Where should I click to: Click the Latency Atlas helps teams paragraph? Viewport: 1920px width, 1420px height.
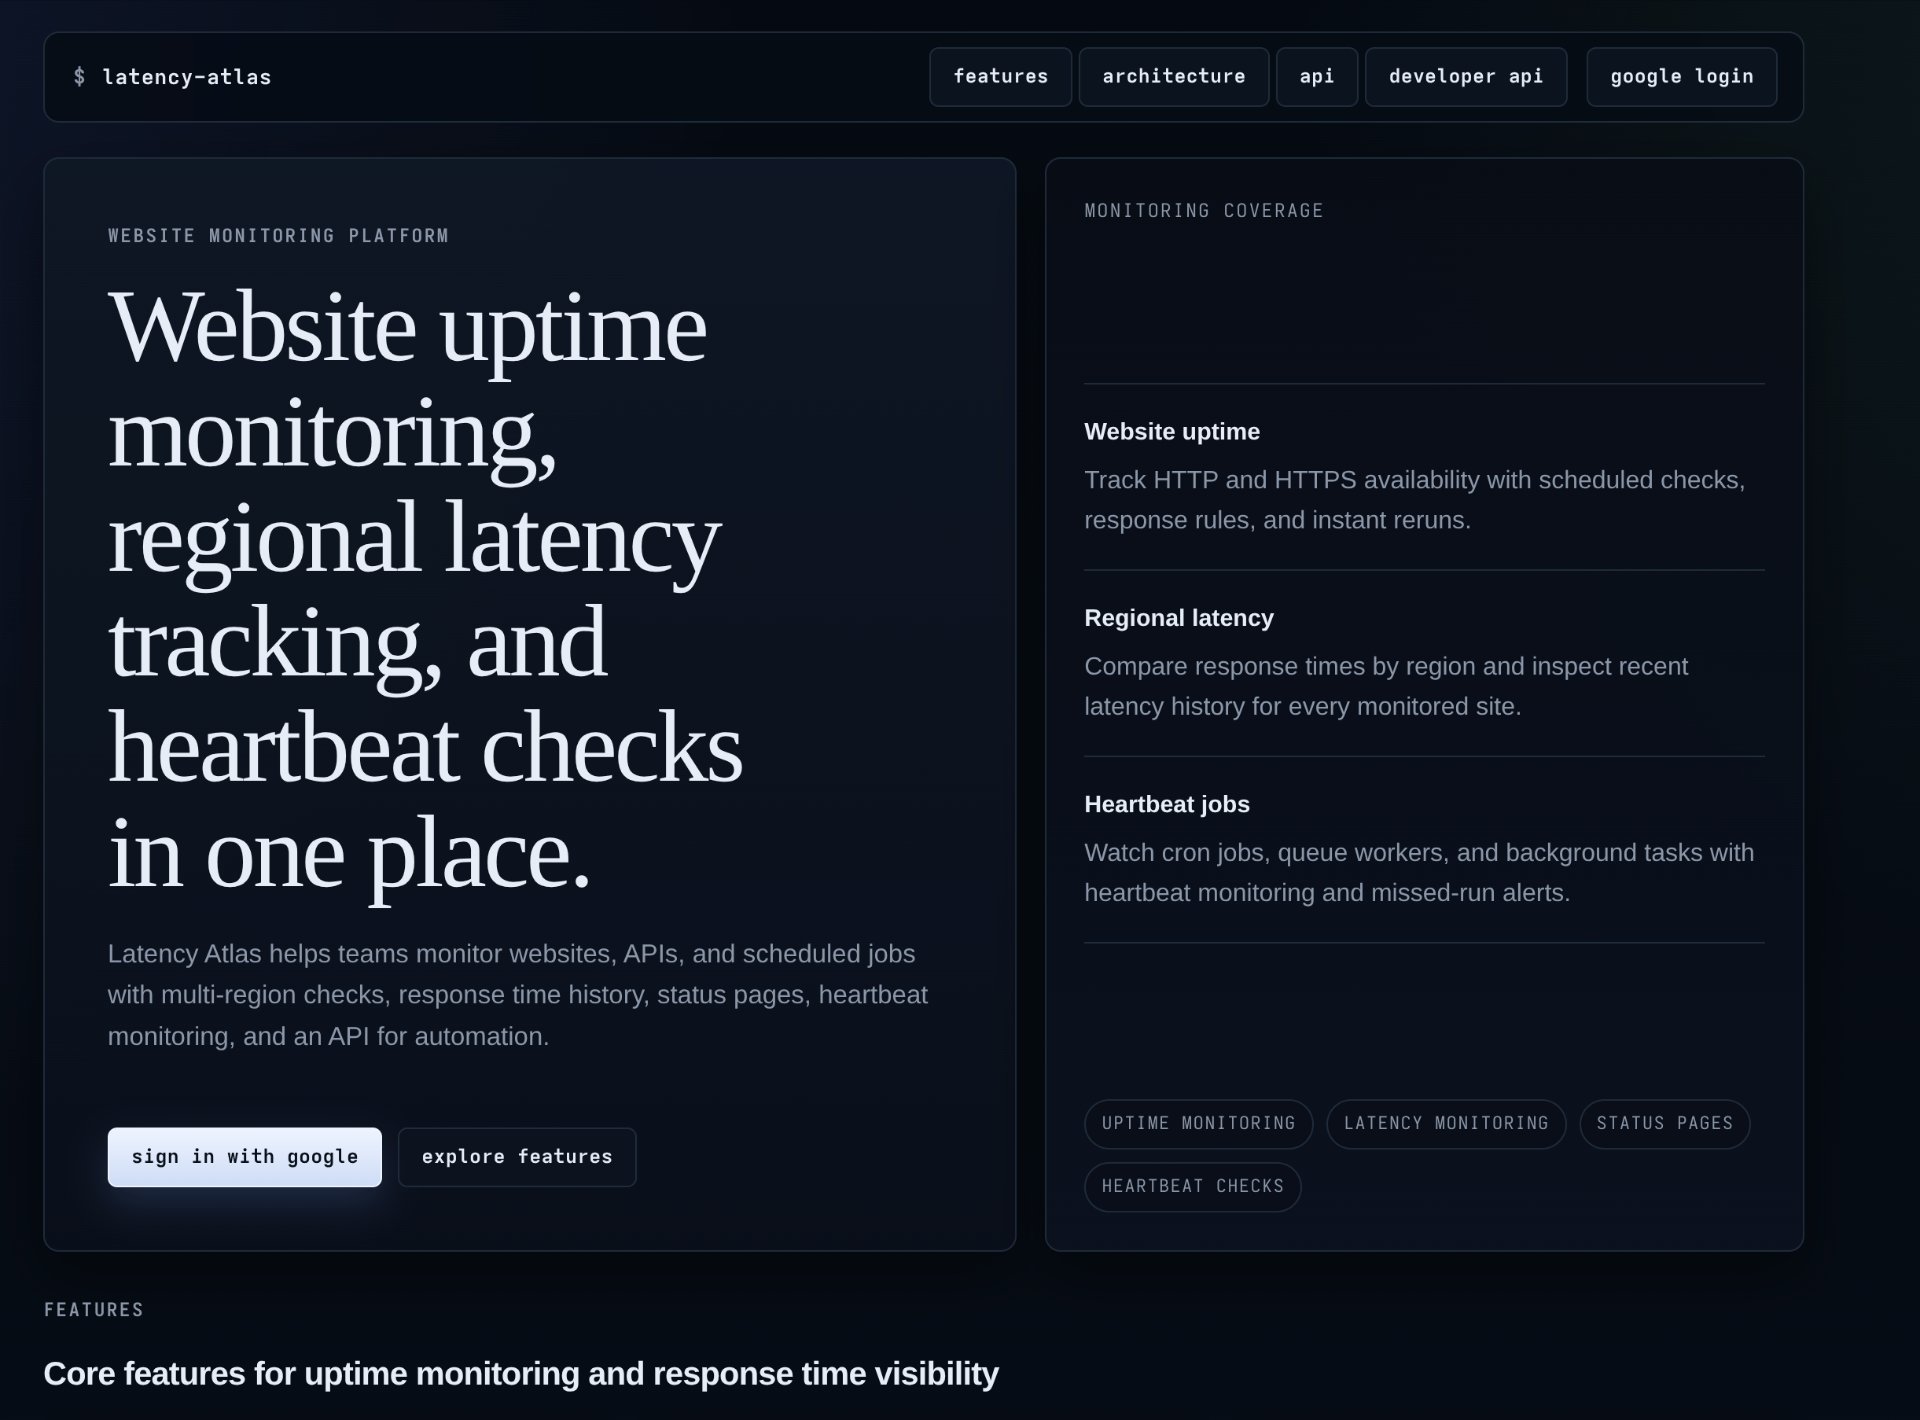[x=518, y=995]
